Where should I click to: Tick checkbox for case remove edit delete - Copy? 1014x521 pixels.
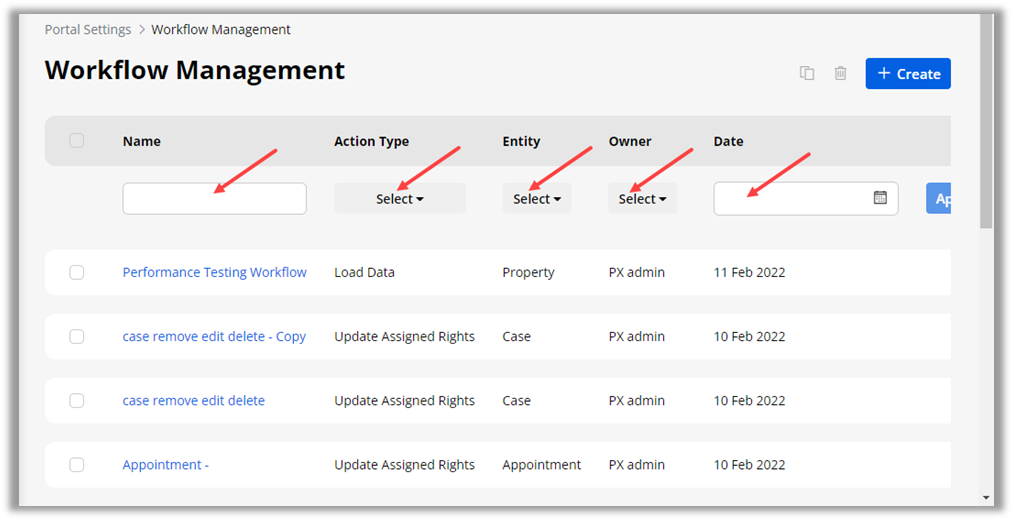click(x=77, y=336)
